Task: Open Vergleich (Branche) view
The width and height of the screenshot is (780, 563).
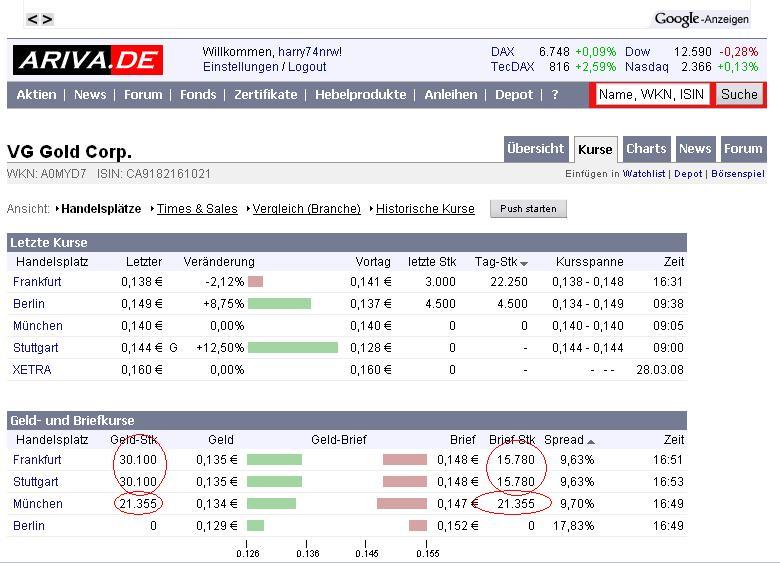Action: coord(306,209)
